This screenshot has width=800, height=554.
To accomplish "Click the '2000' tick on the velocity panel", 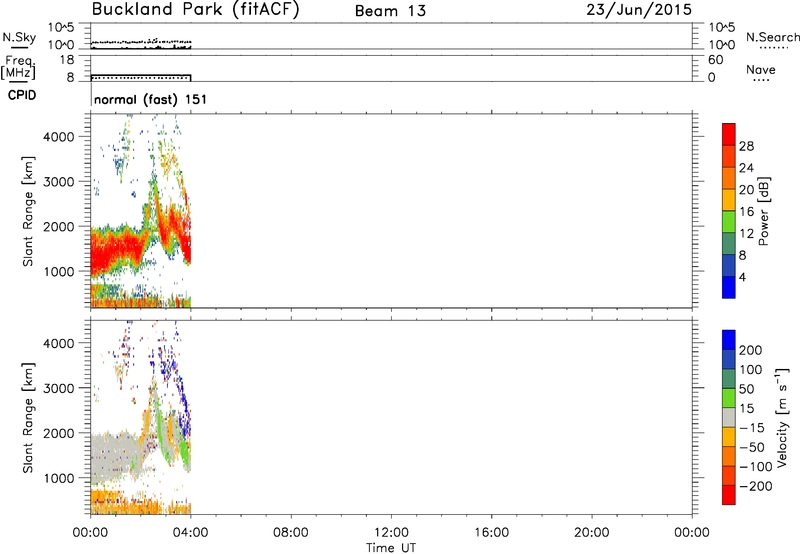I will click(59, 433).
